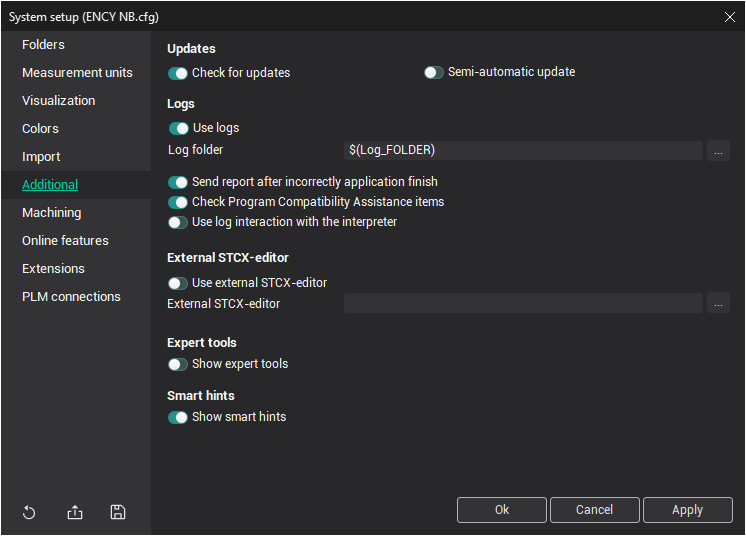Toggle Send report after incorrectly application finish
This screenshot has height=536, width=746.
pyautogui.click(x=179, y=182)
